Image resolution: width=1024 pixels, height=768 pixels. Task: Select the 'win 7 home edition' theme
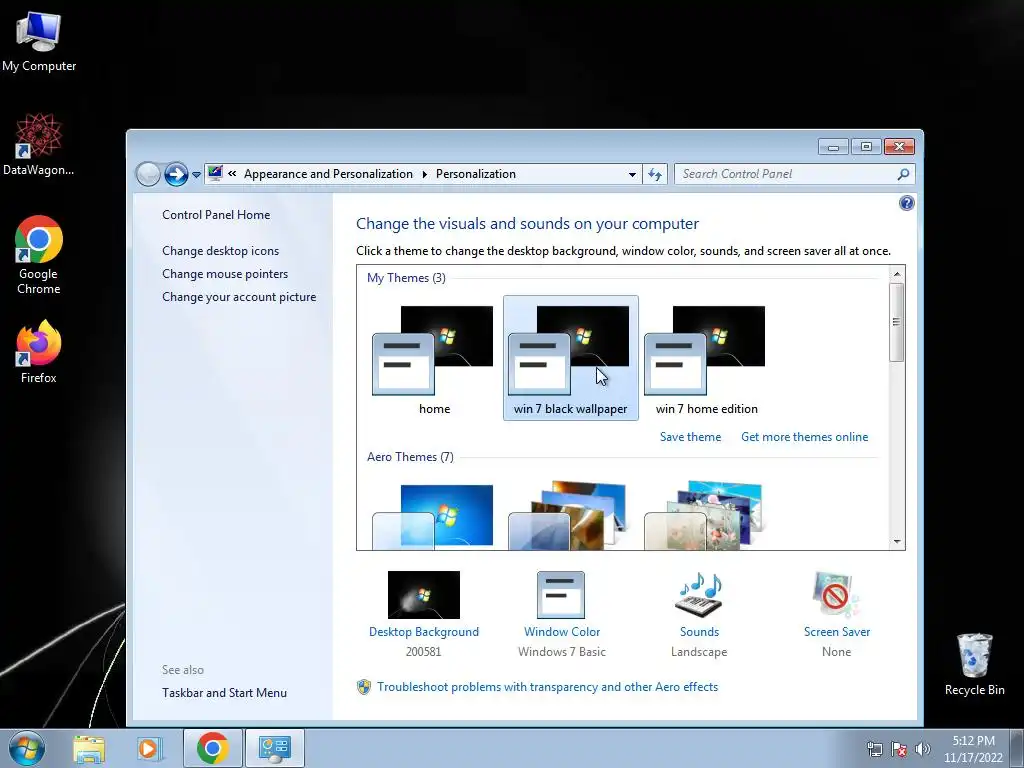[x=707, y=358]
